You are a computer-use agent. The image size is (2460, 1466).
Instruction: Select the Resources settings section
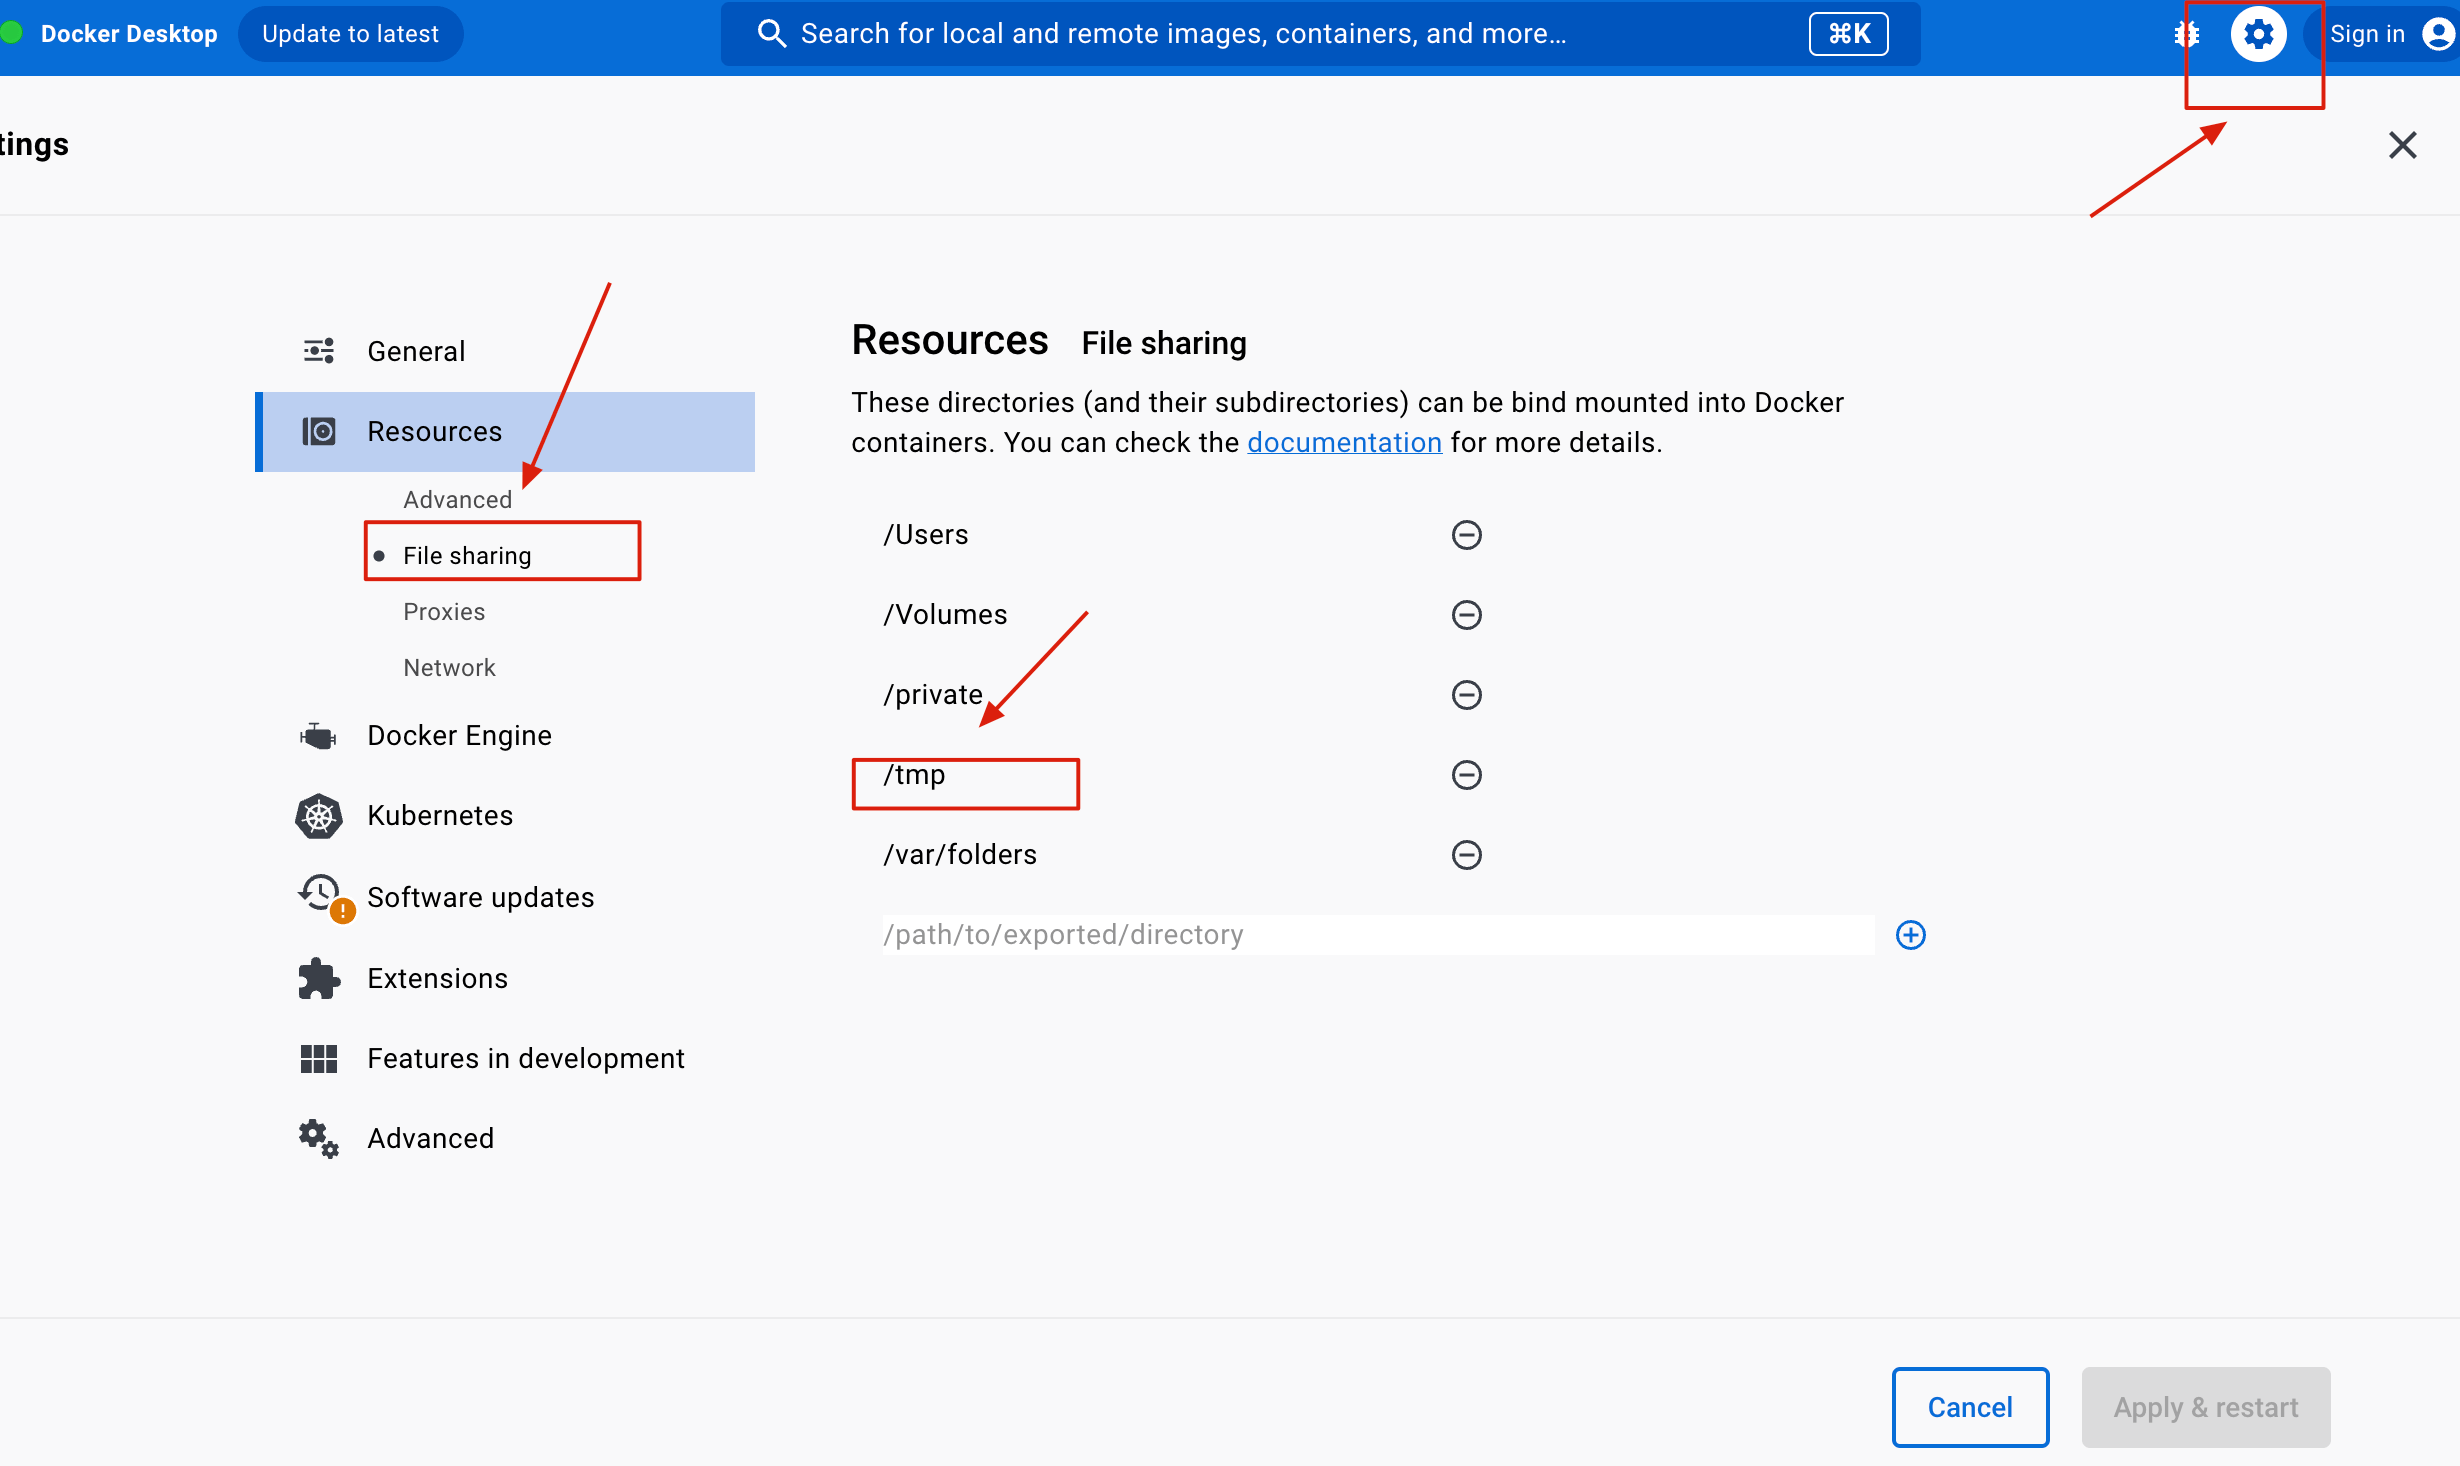coord(504,431)
